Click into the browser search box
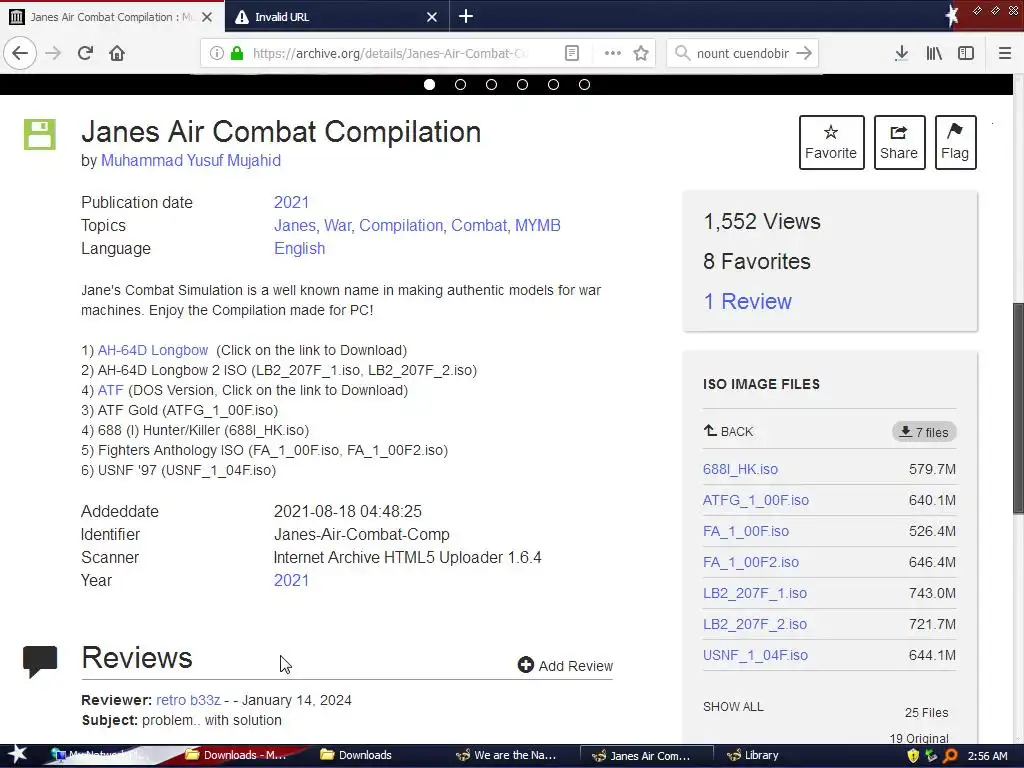Viewport: 1024px width, 768px height. click(742, 53)
